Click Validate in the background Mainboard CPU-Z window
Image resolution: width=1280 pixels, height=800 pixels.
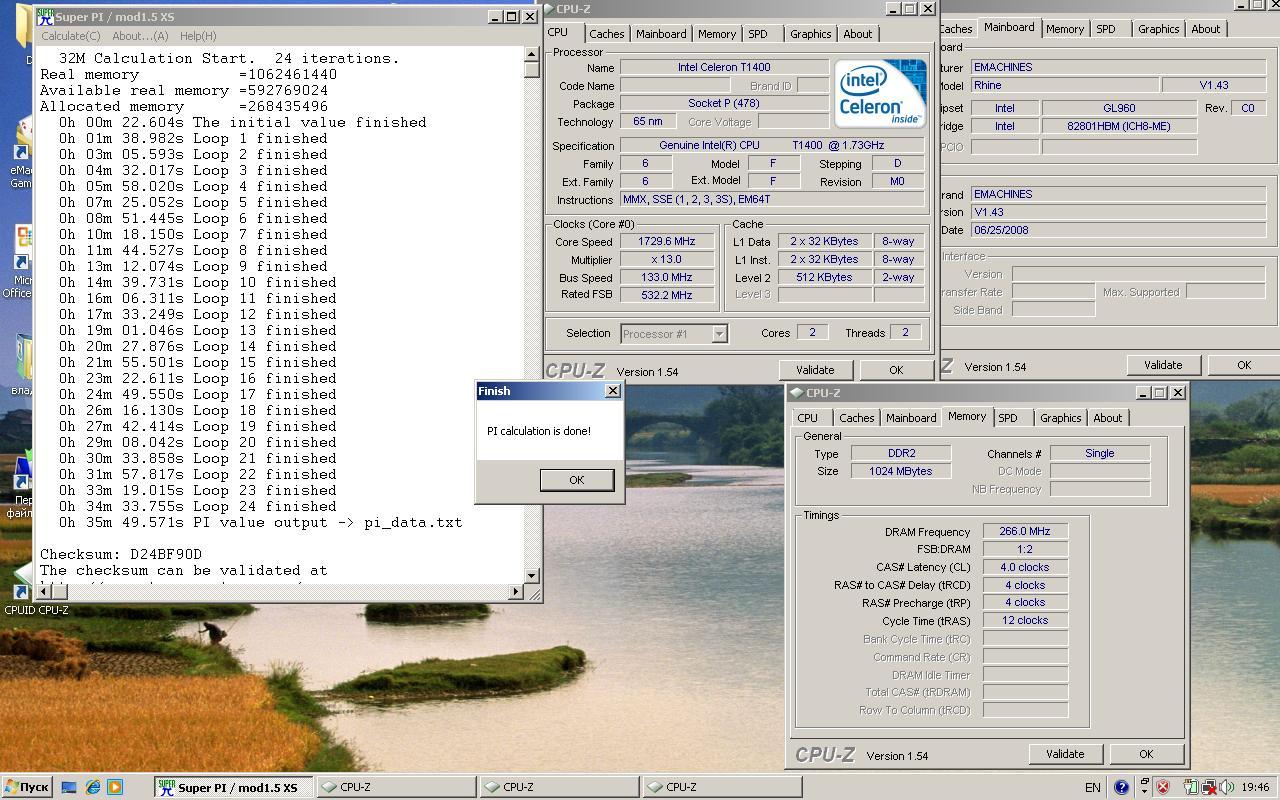1163,365
